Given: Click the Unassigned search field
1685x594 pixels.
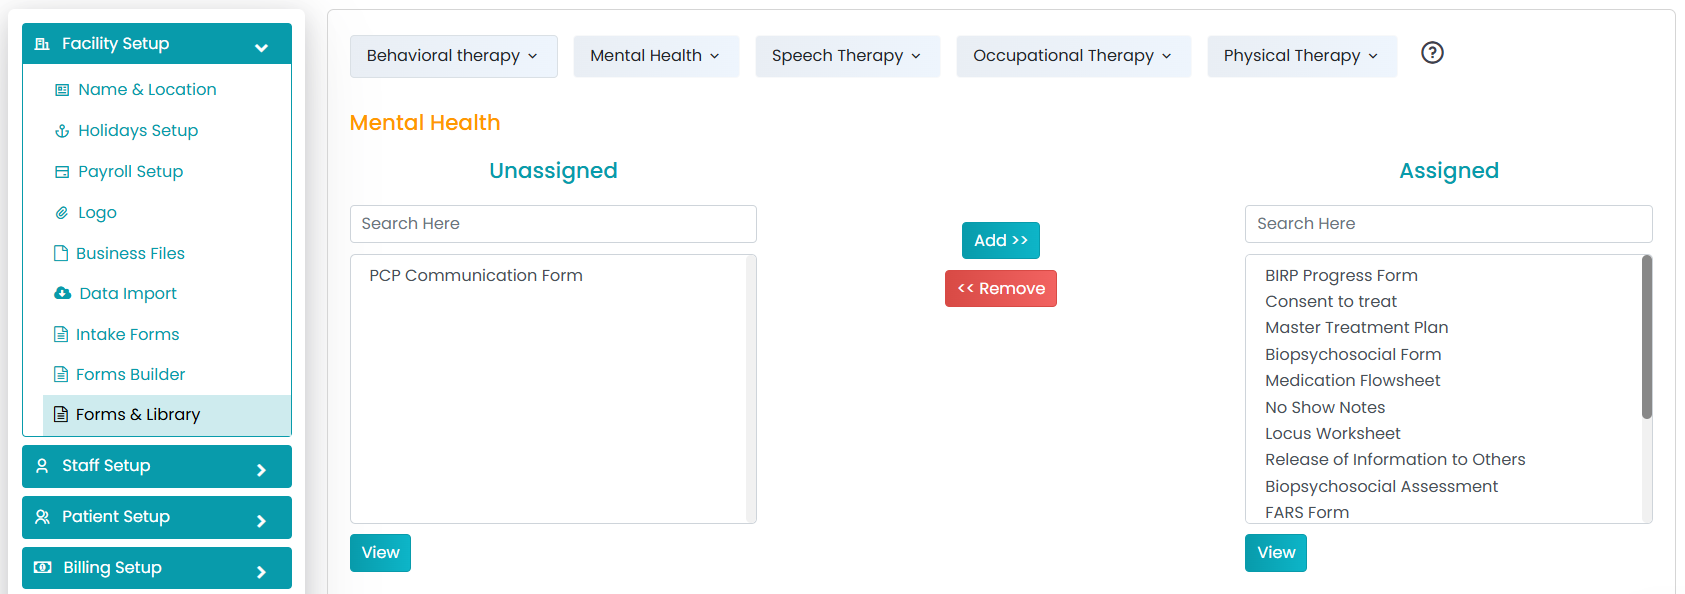Looking at the screenshot, I should click(x=553, y=224).
